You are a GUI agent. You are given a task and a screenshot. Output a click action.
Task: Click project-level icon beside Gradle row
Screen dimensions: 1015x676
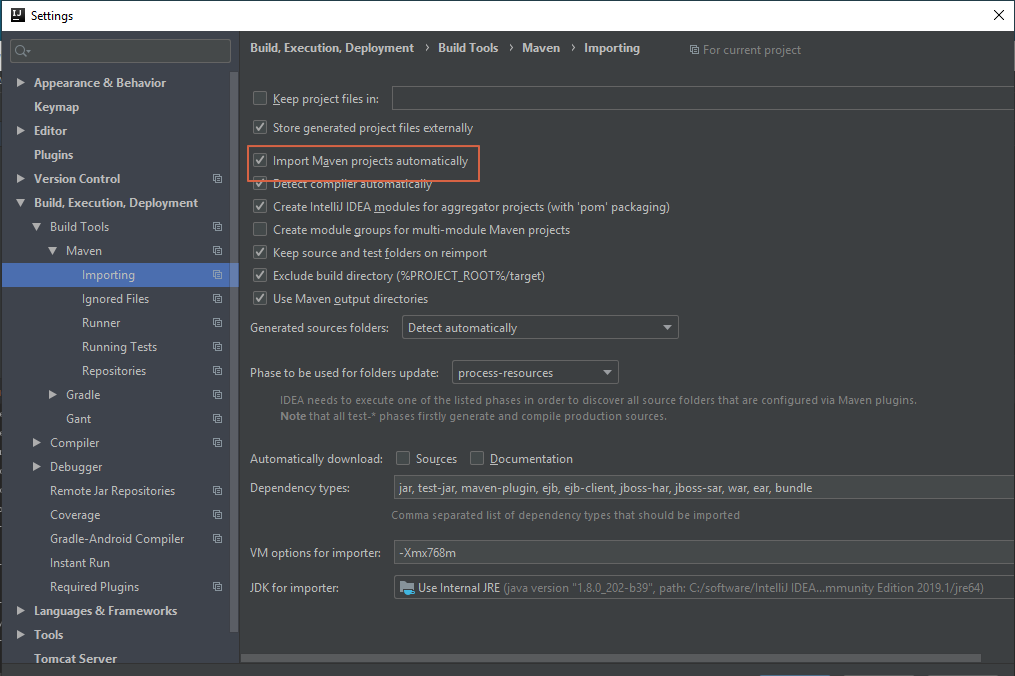click(x=218, y=394)
